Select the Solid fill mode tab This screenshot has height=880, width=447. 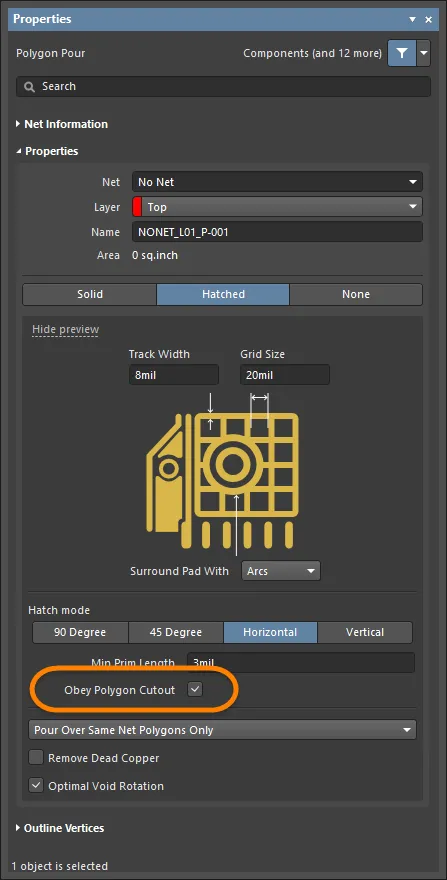coord(90,294)
